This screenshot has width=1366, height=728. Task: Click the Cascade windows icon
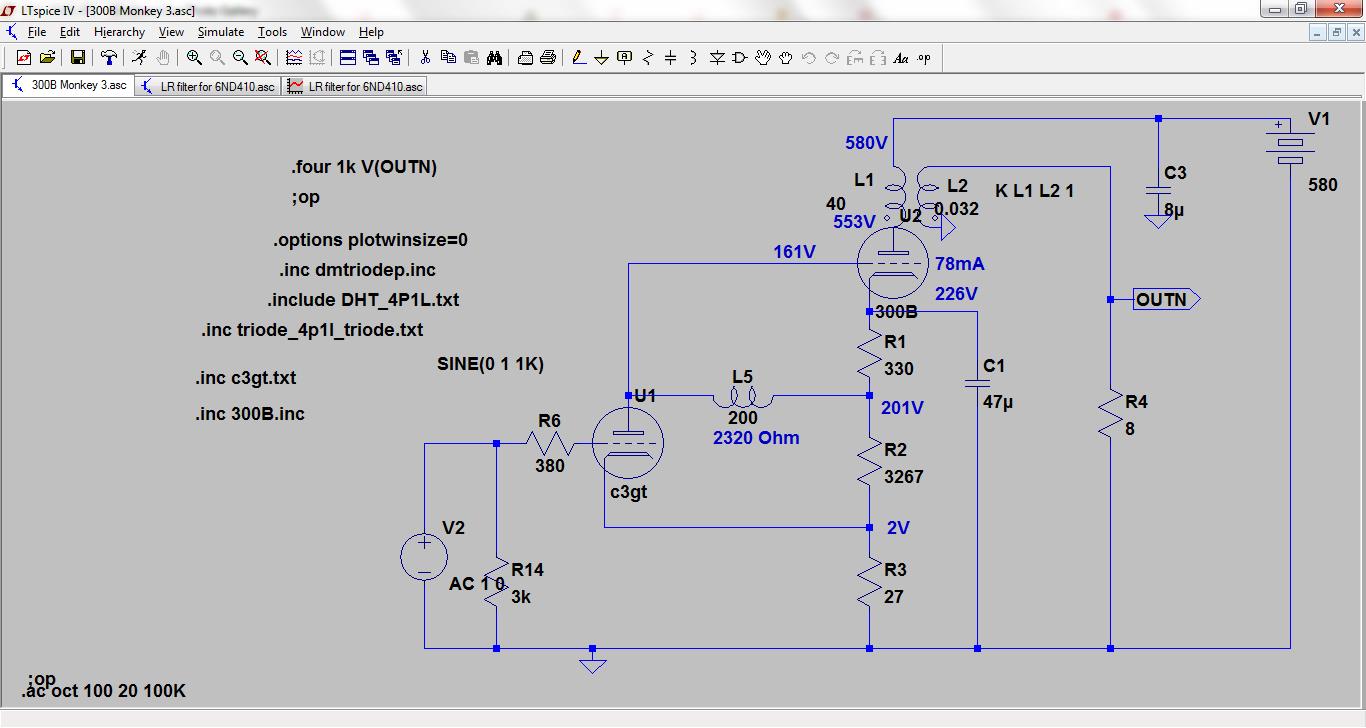pos(371,58)
